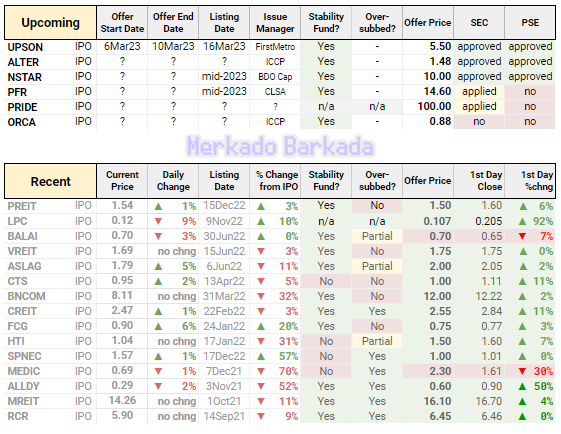The image size is (561, 434).
Task: Click the red down arrow in RCR % Change from IPO
Action: click(261, 416)
